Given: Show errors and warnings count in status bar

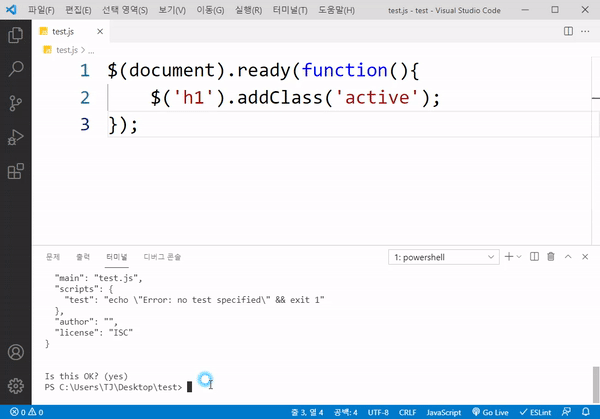Looking at the screenshot, I should (26, 412).
